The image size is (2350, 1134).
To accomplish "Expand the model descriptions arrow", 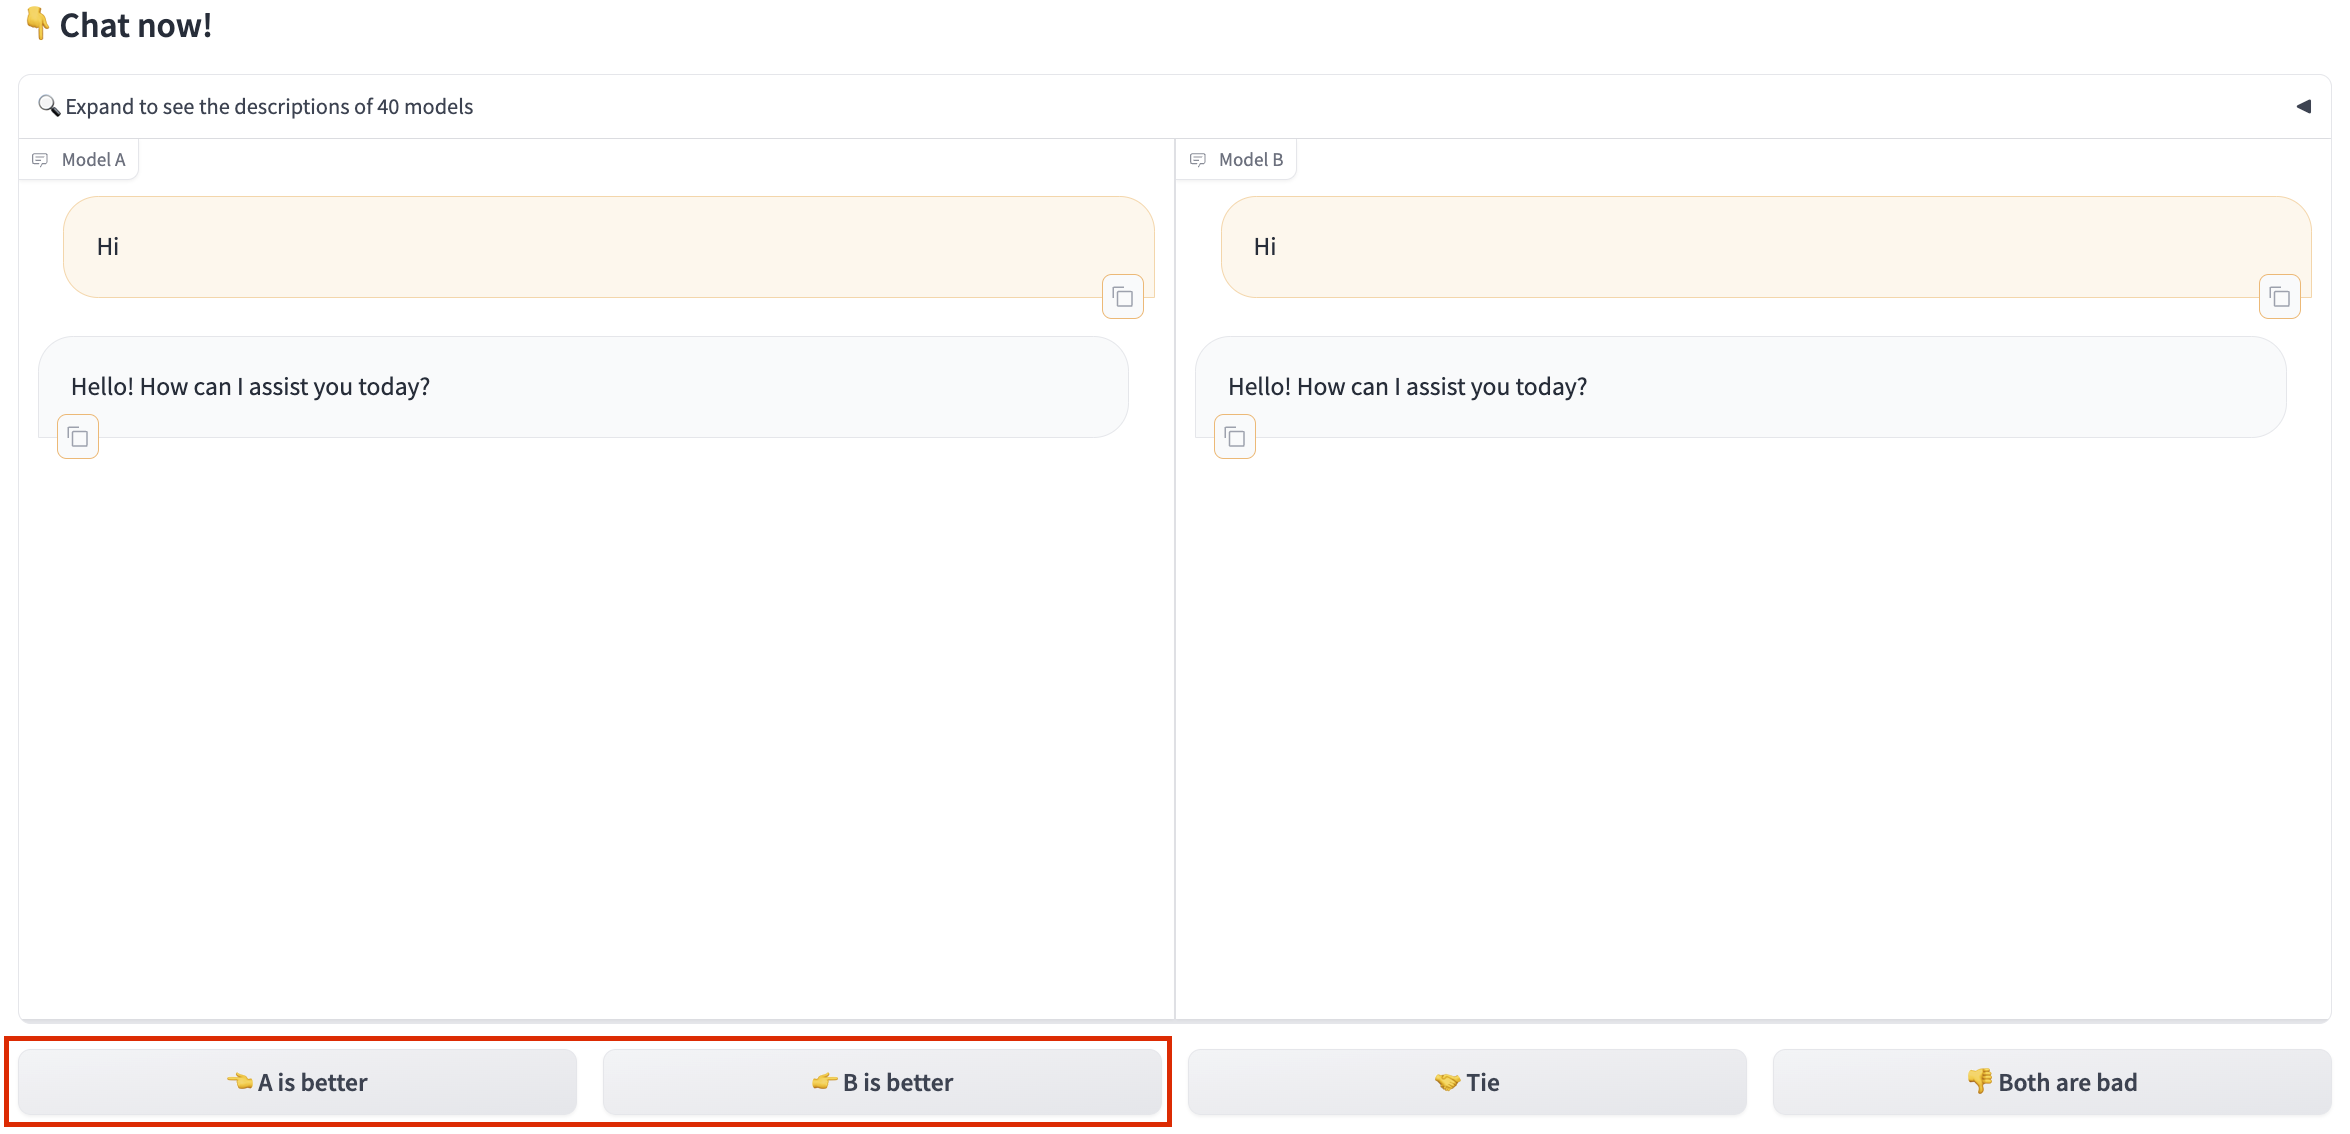I will (x=2303, y=106).
